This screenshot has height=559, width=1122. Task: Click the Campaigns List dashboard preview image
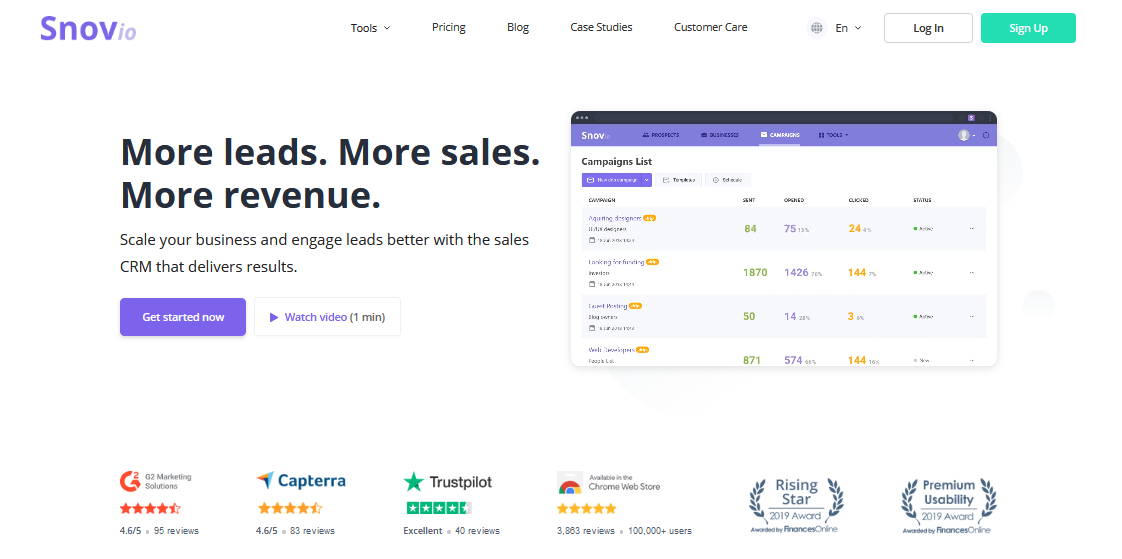point(784,238)
